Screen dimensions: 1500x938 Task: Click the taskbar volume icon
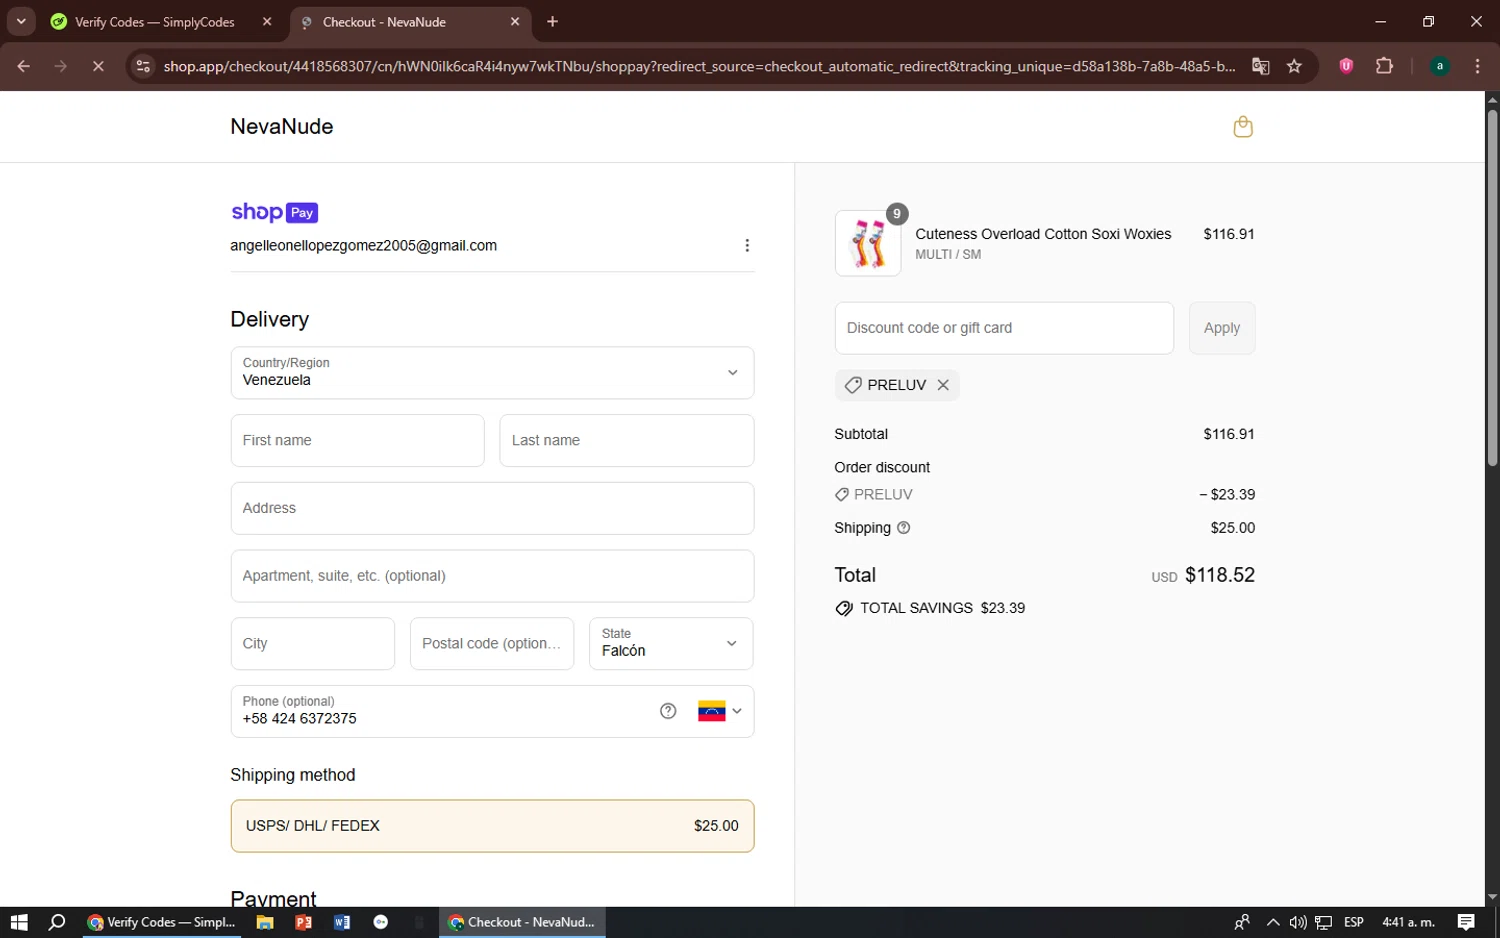[1298, 922]
